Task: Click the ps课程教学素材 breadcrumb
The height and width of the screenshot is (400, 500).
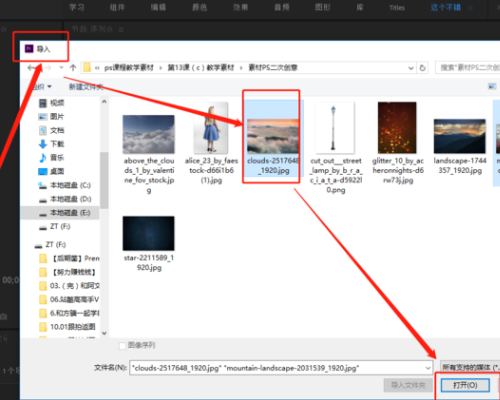Action: [x=129, y=68]
